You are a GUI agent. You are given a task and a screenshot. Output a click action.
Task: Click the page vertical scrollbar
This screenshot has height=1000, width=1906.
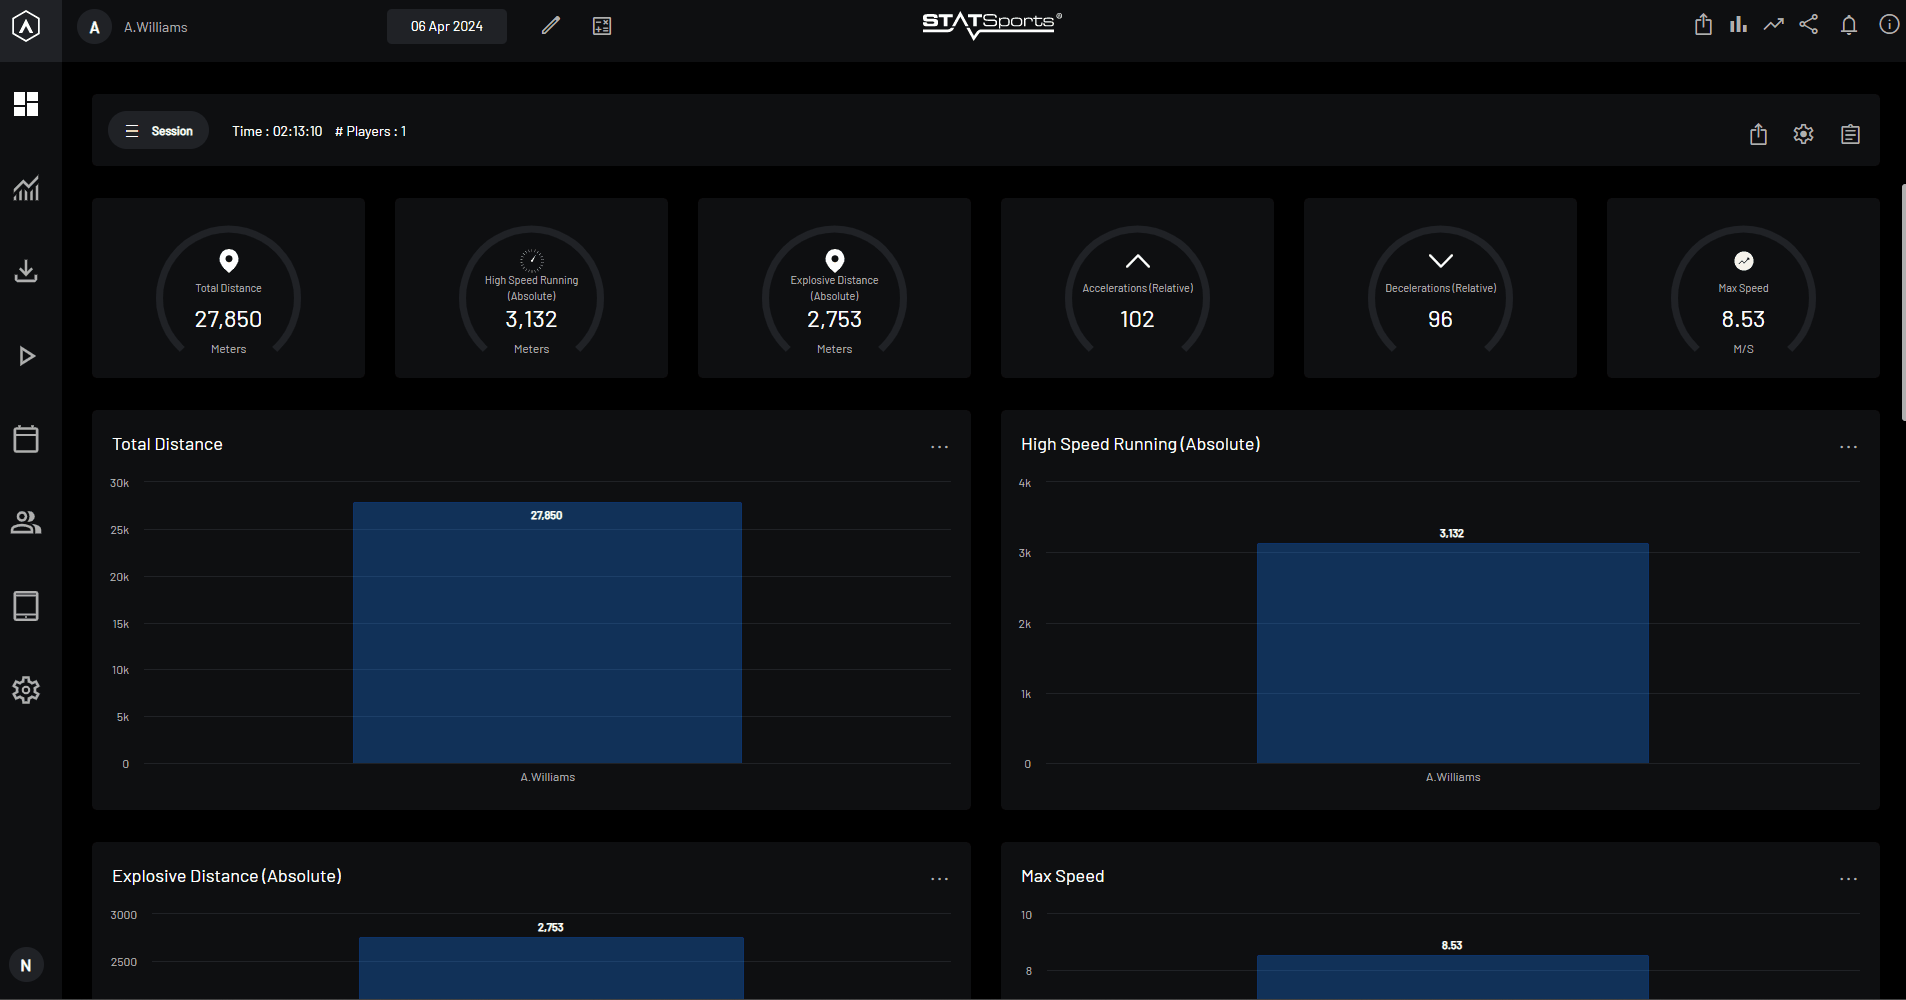coord(1902,302)
